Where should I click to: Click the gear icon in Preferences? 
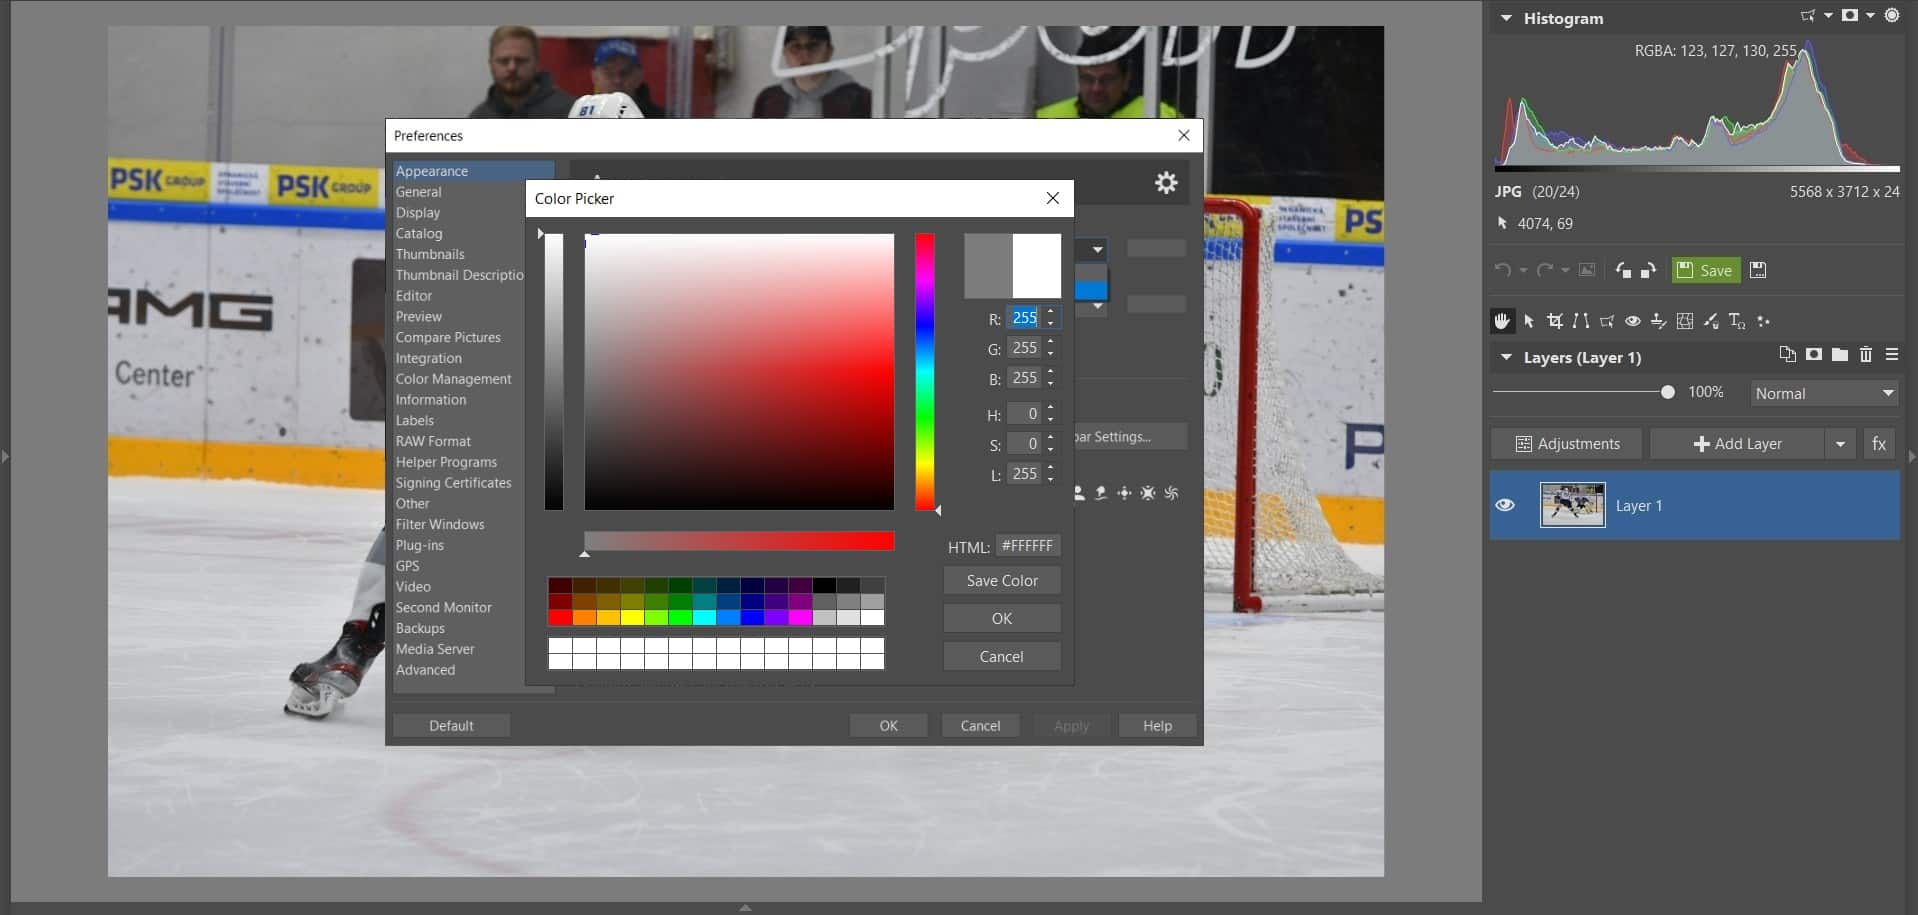coord(1166,182)
